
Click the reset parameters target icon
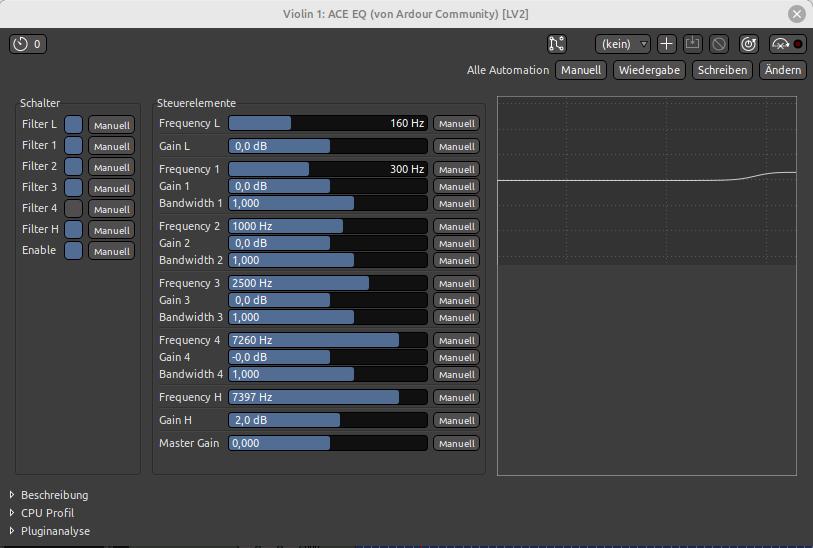748,44
